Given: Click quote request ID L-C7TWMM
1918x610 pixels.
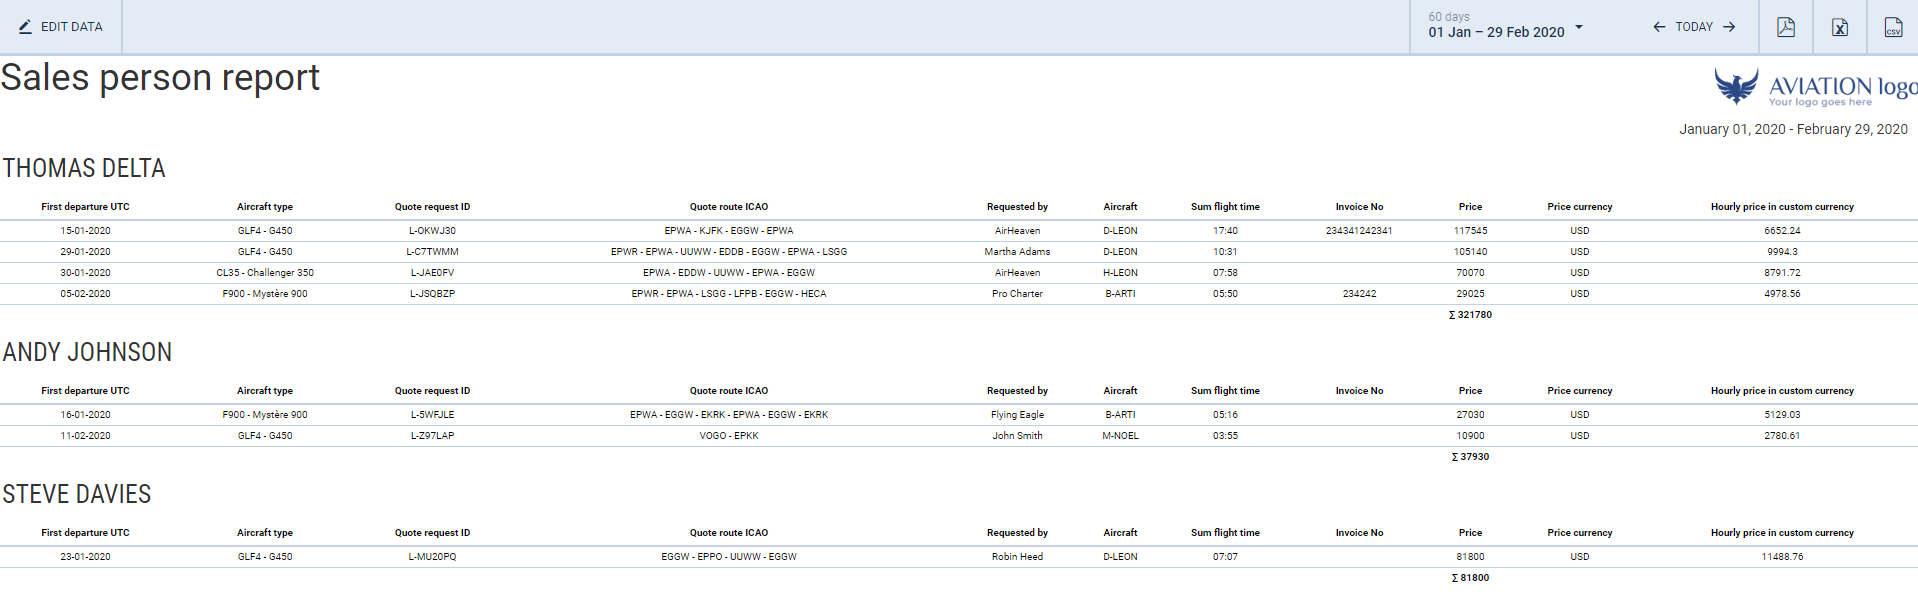Looking at the screenshot, I should coord(432,252).
